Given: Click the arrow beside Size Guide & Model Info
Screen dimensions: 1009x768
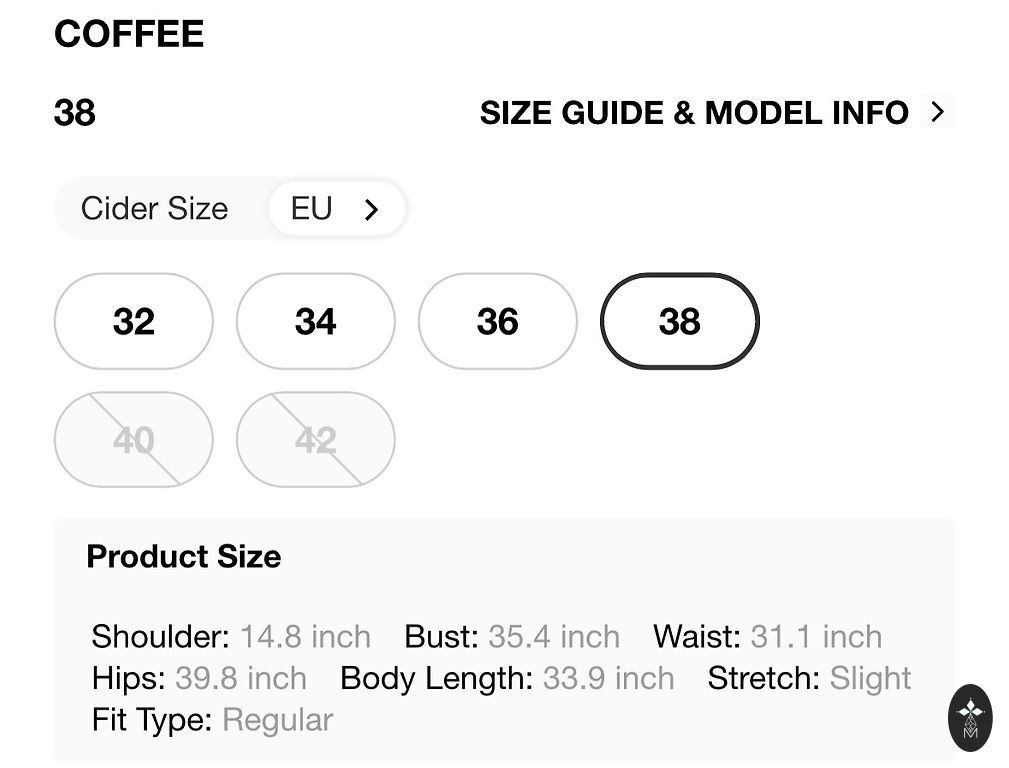Looking at the screenshot, I should (x=937, y=112).
